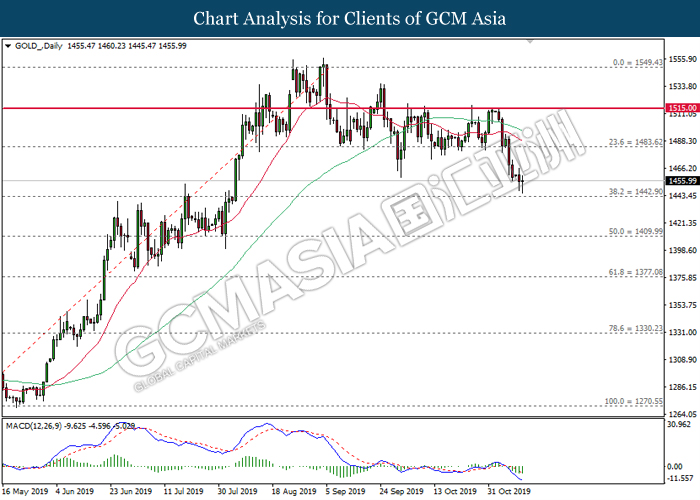700x500 pixels.
Task: Click the Fibonacci label 78.6 = 1330.23
Action: (636, 328)
